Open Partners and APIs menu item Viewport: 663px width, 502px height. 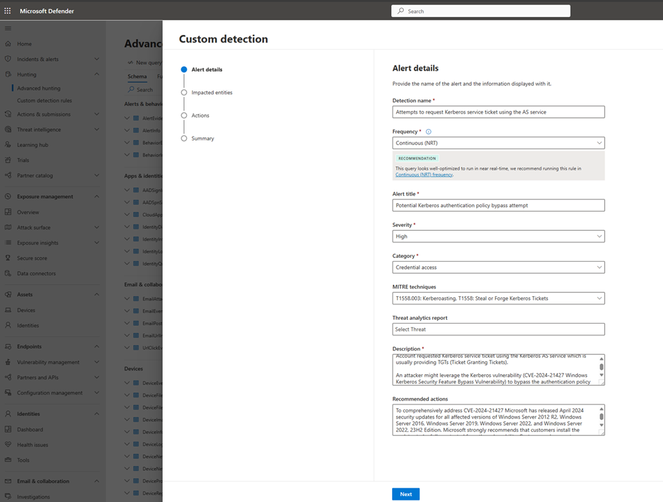click(38, 377)
